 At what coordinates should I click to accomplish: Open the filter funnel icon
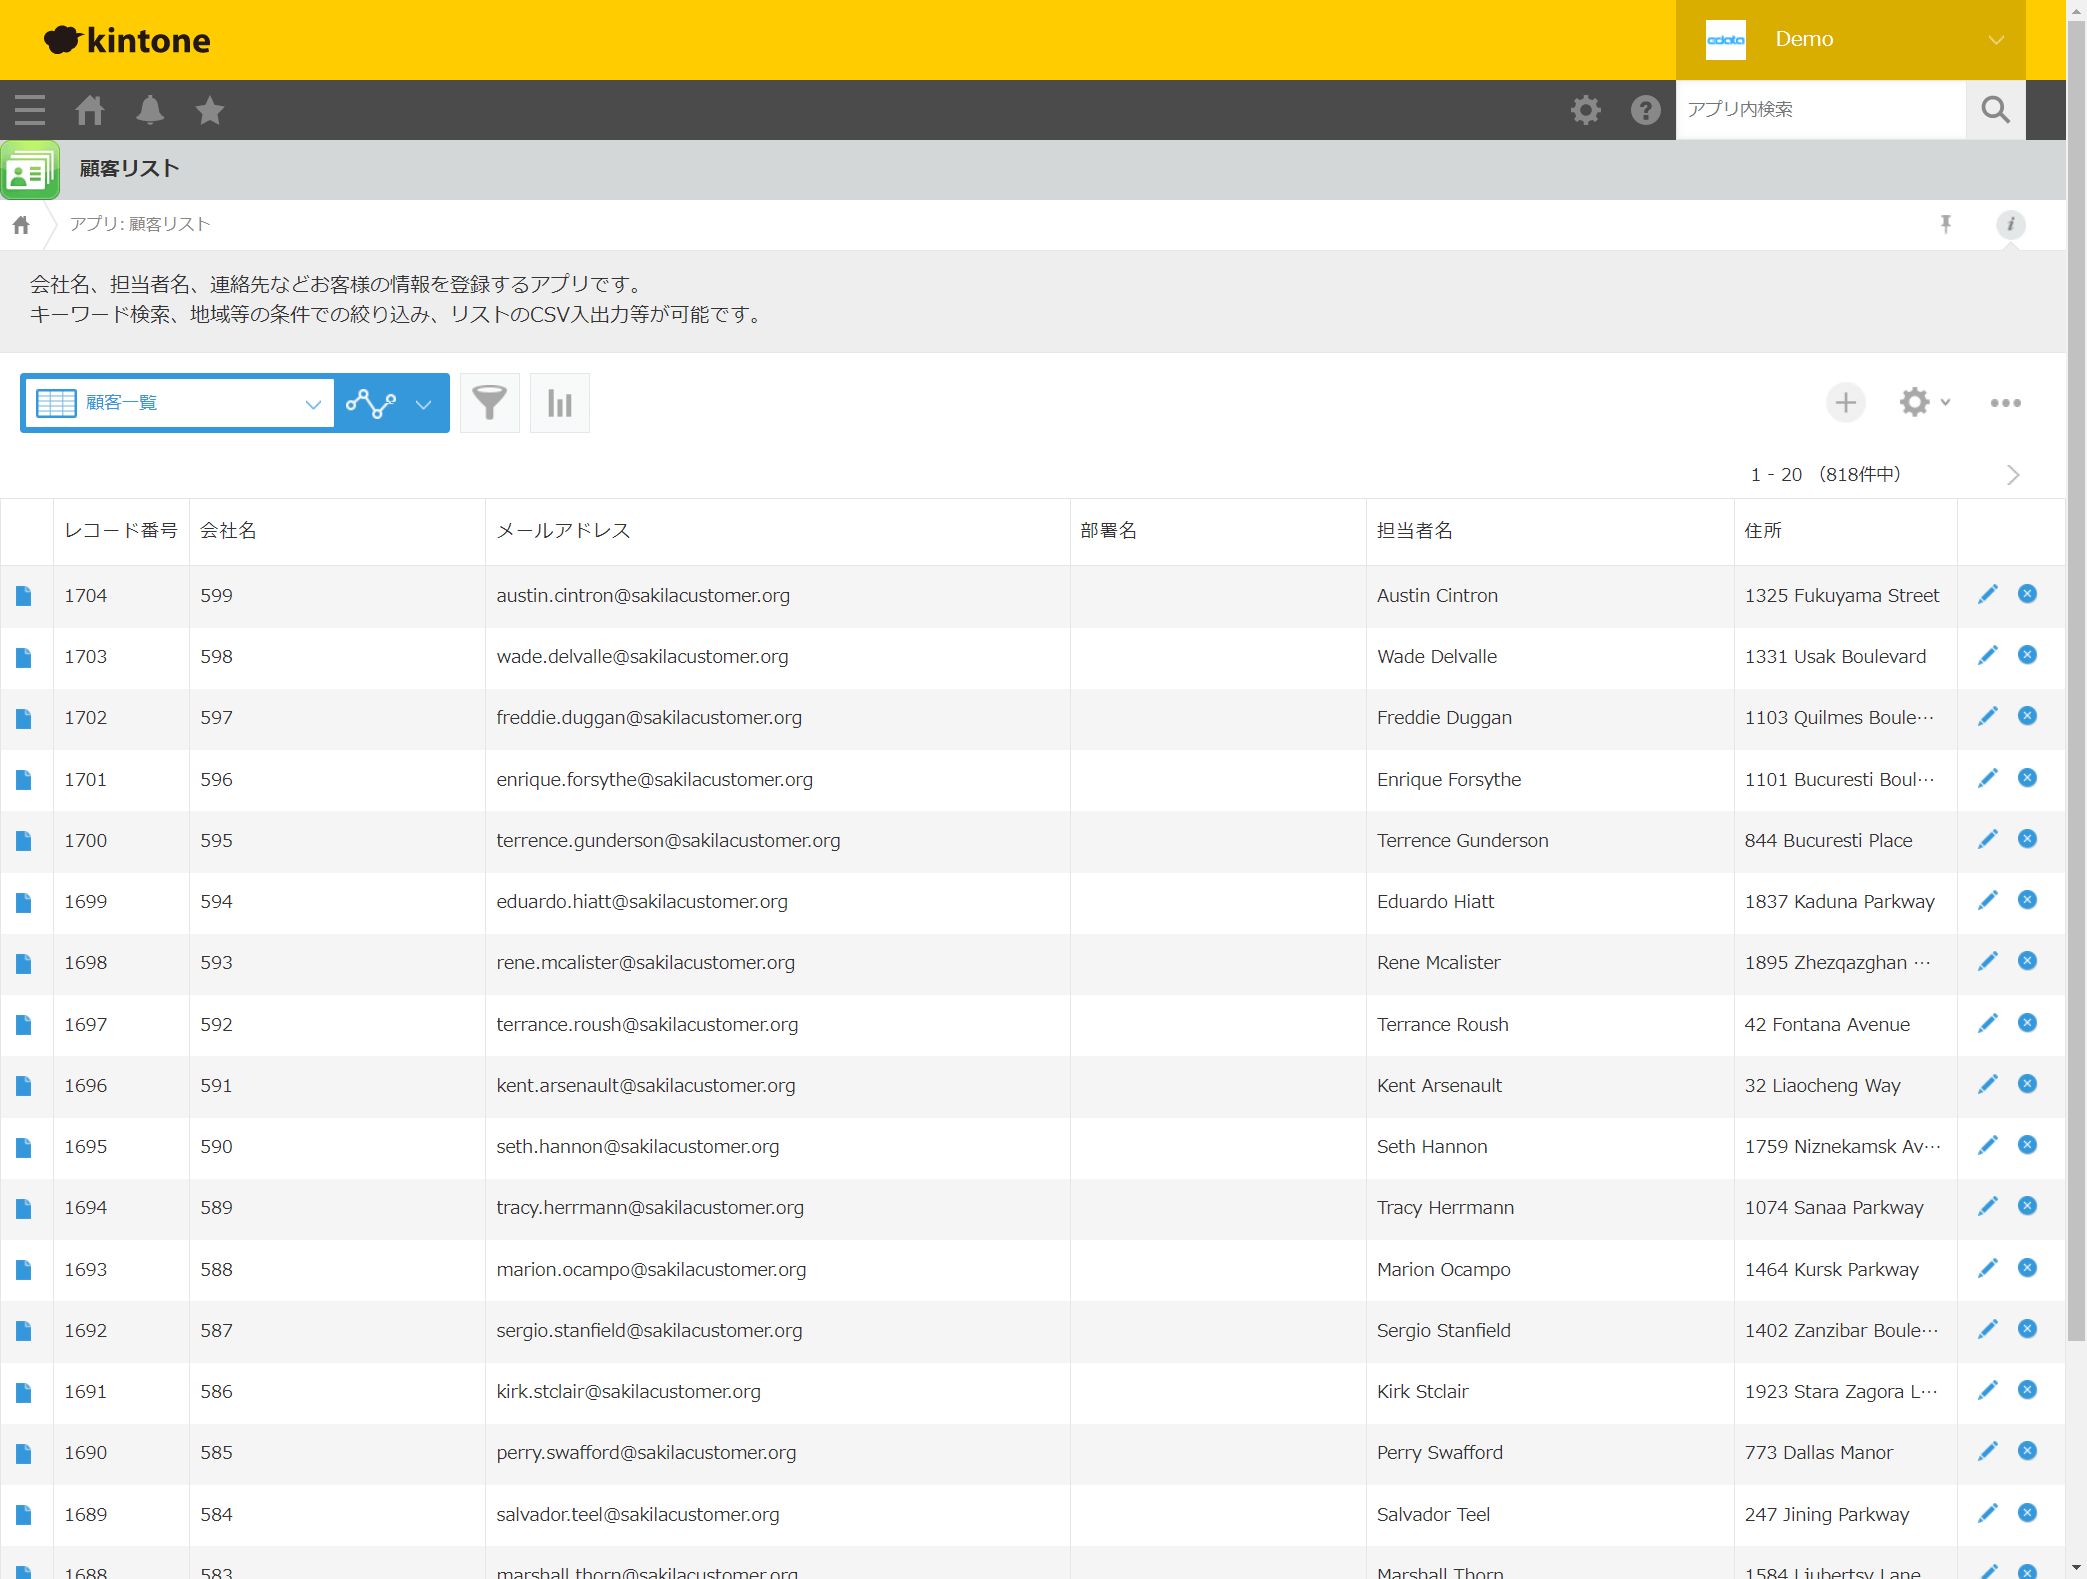click(489, 403)
